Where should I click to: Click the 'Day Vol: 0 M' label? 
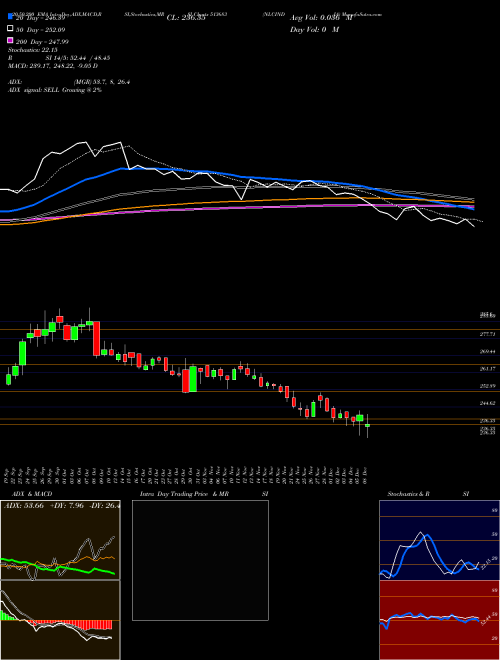coord(314,29)
